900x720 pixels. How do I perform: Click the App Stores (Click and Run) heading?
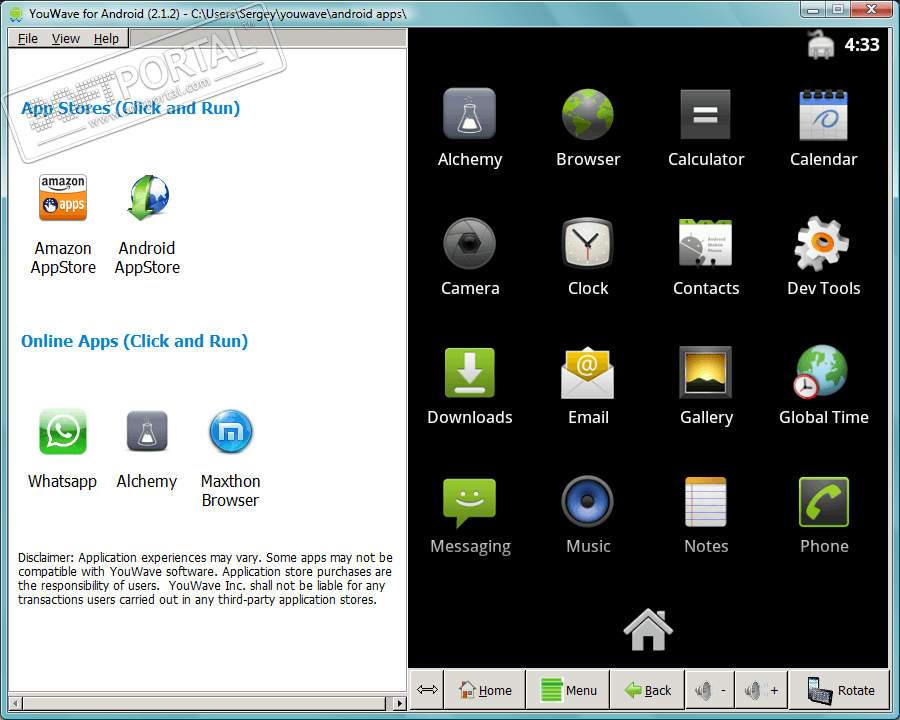tap(130, 108)
